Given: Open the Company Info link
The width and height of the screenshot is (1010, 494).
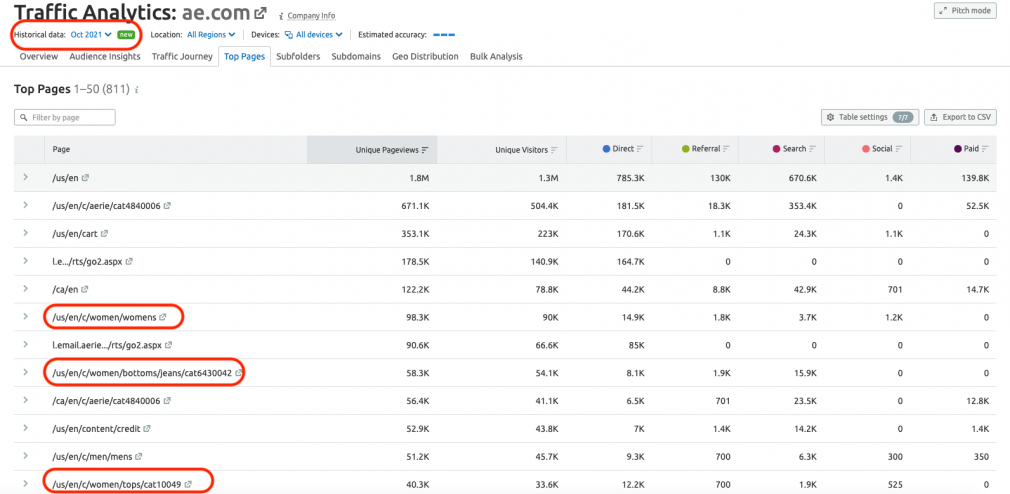Looking at the screenshot, I should [311, 15].
